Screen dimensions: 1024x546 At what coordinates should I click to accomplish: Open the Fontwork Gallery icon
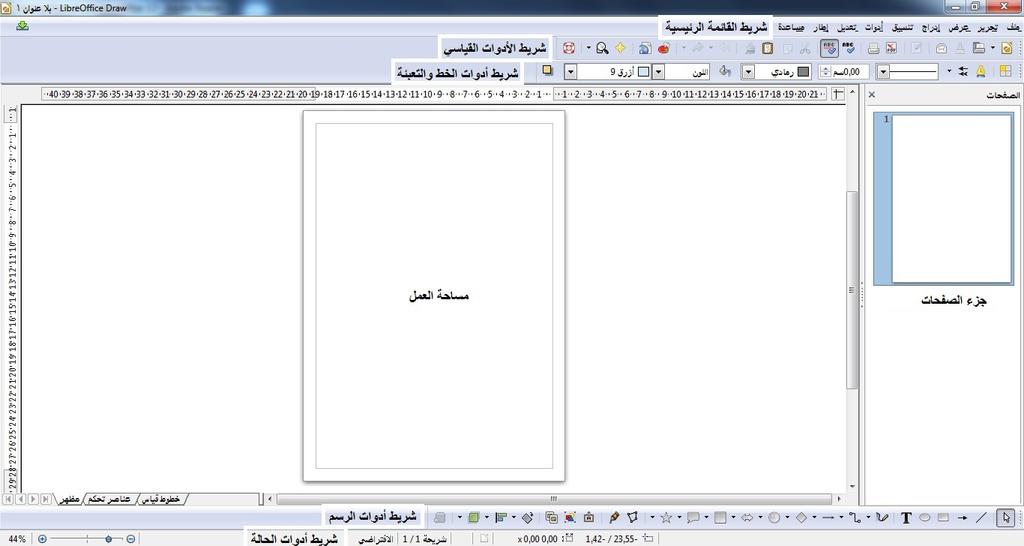tap(588, 517)
